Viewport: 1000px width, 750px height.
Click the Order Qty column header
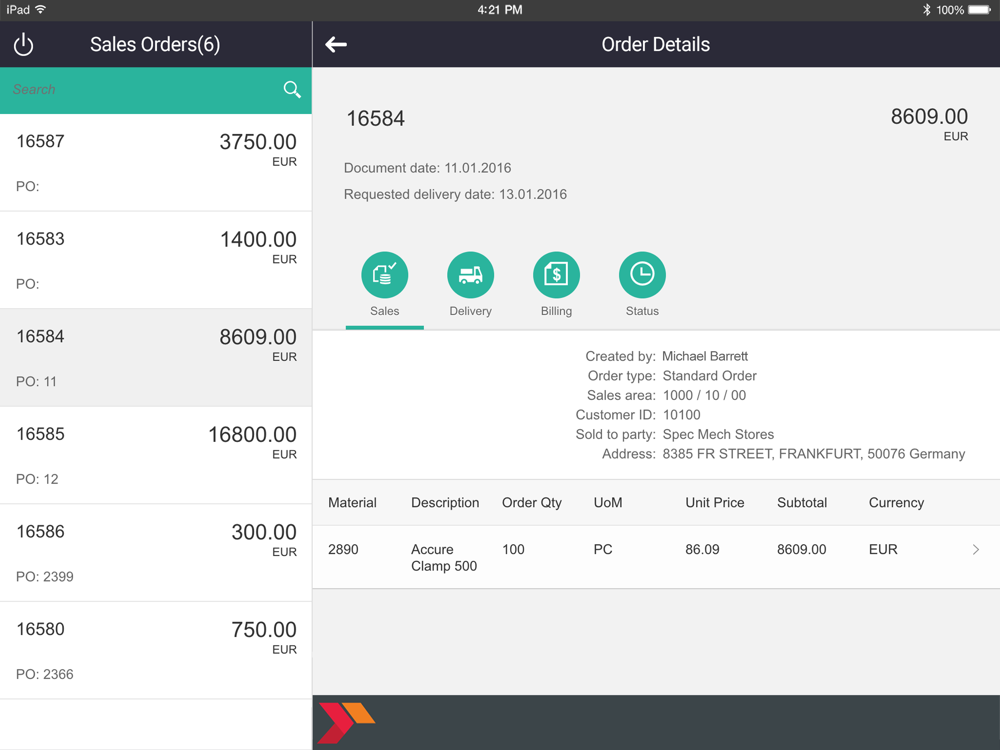pos(532,503)
